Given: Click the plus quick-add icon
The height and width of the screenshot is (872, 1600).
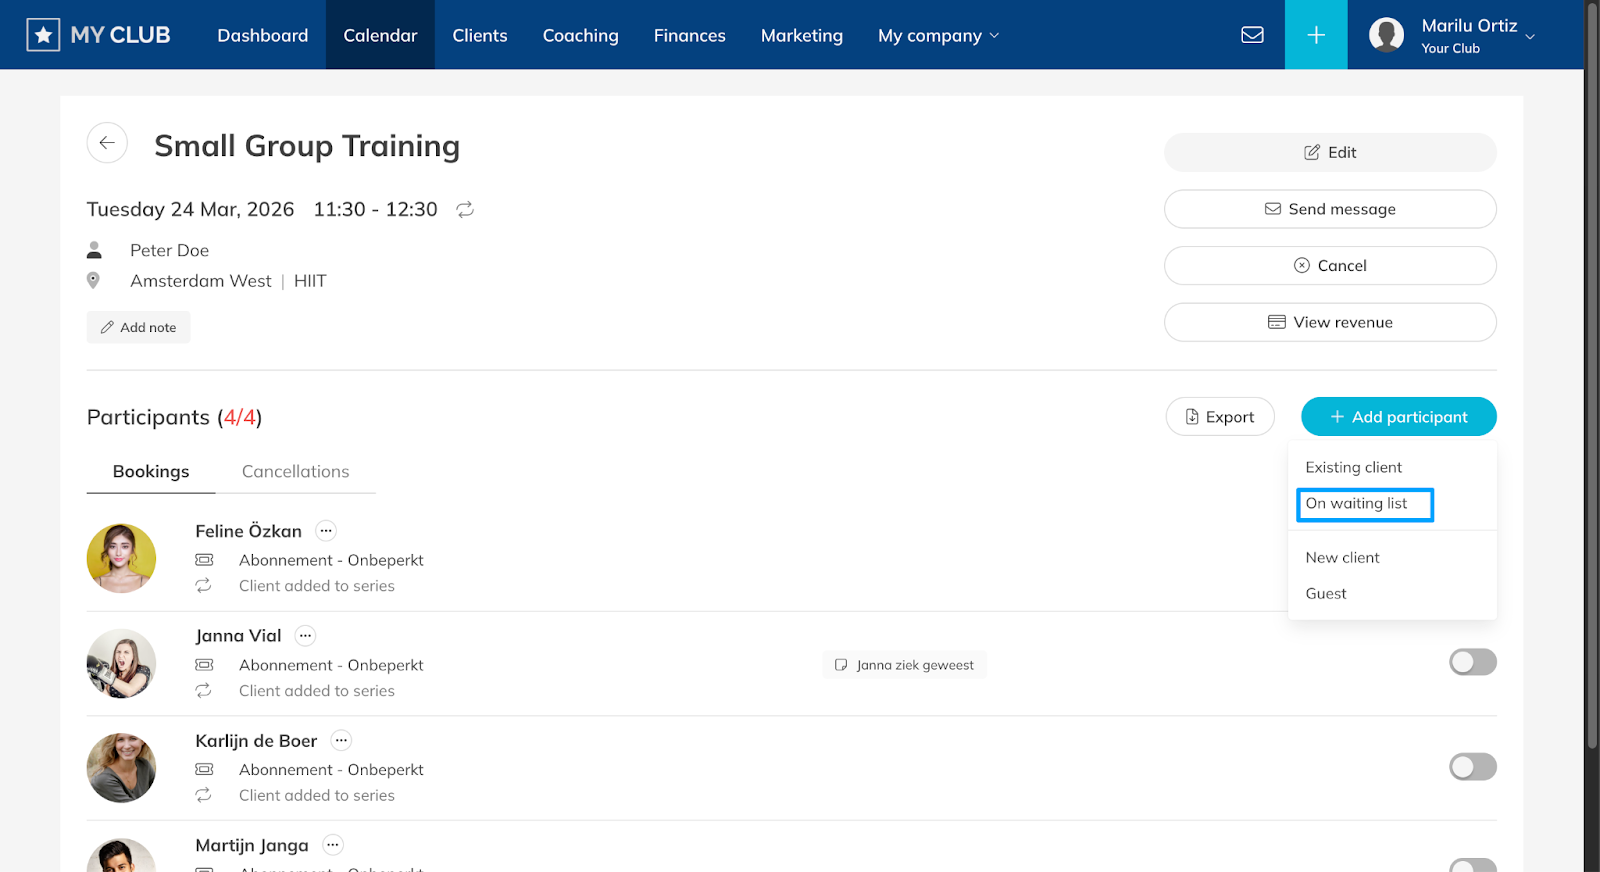Looking at the screenshot, I should (x=1316, y=35).
